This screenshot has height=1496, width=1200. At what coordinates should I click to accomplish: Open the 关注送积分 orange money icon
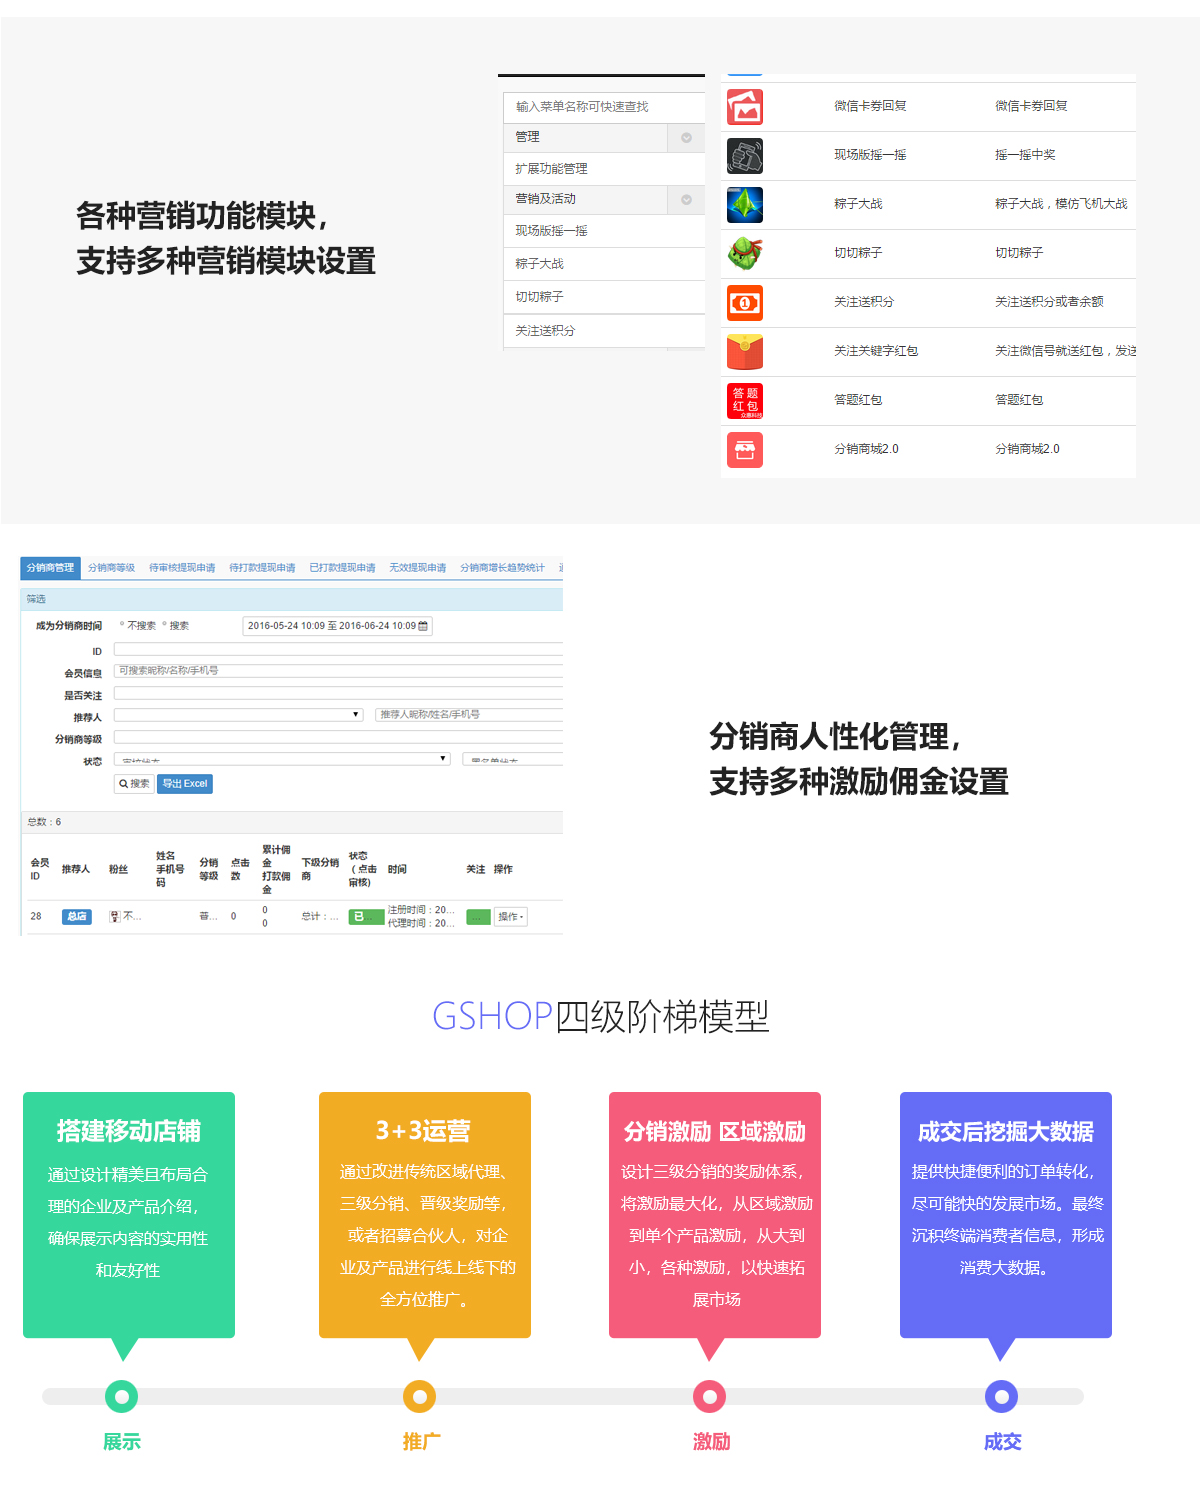pyautogui.click(x=744, y=303)
